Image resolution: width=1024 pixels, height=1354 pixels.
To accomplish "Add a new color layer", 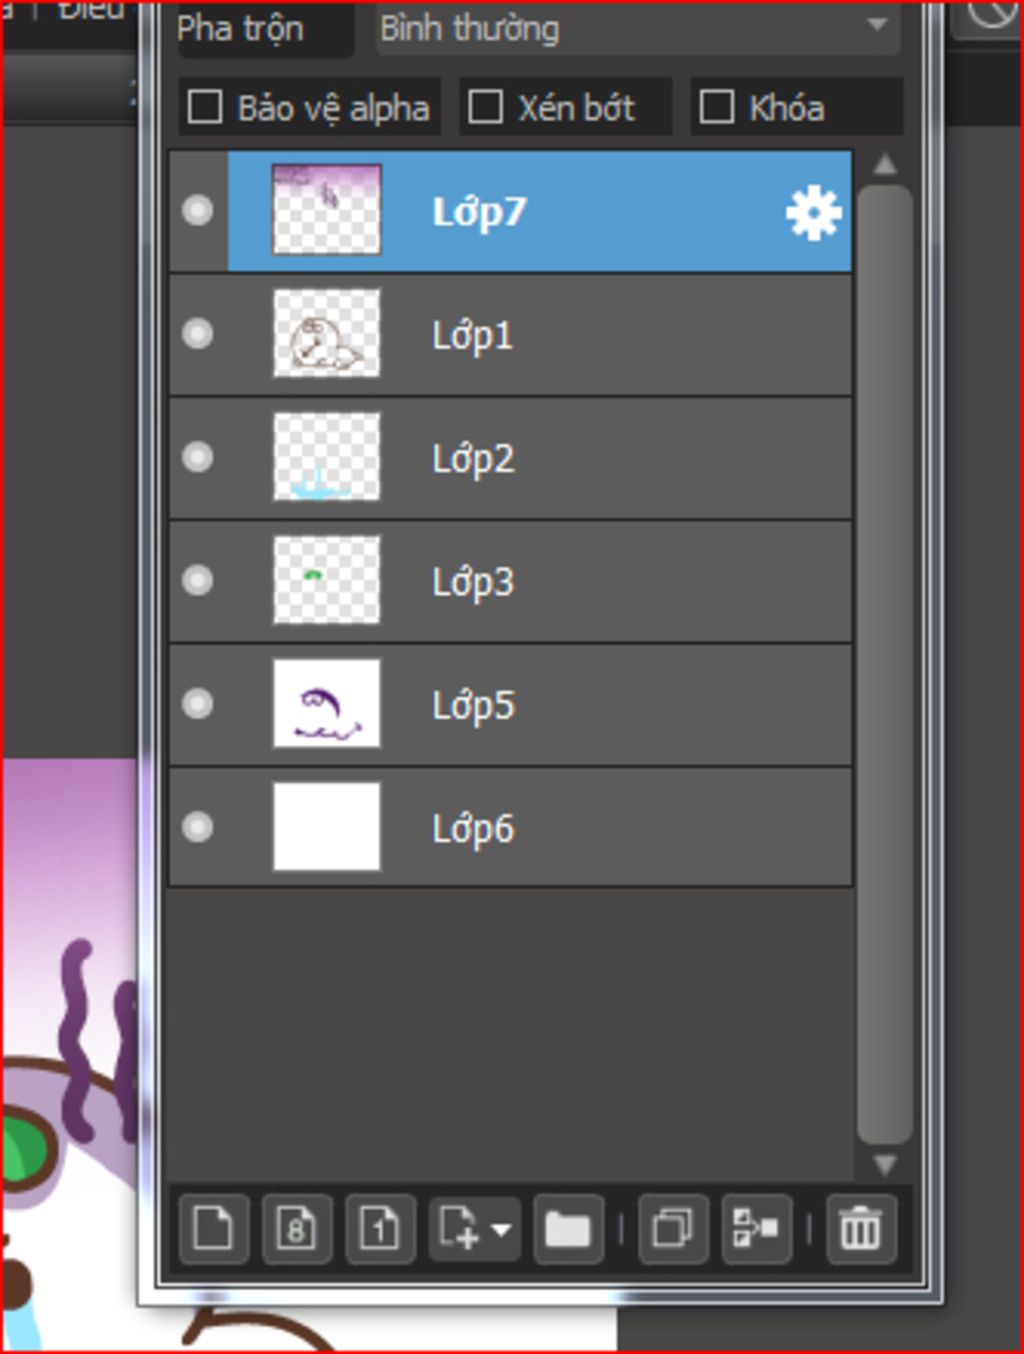I will [213, 1229].
